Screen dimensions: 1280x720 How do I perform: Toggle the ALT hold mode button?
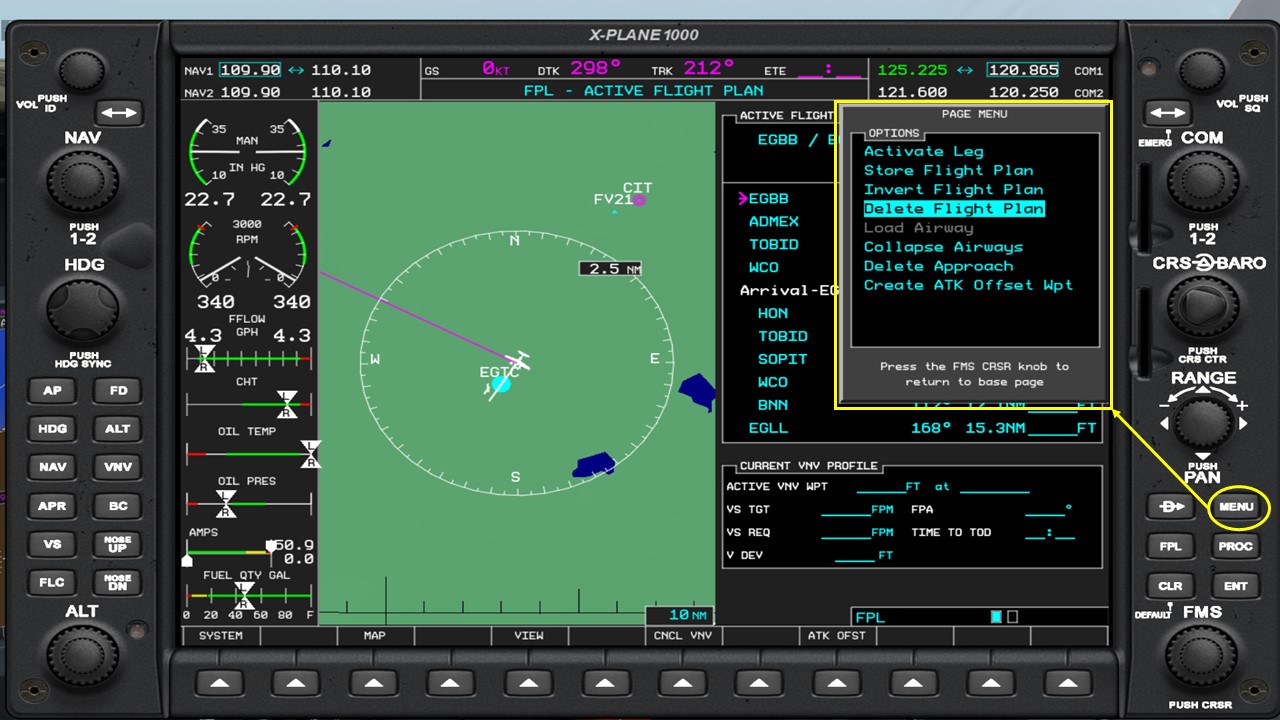click(118, 429)
